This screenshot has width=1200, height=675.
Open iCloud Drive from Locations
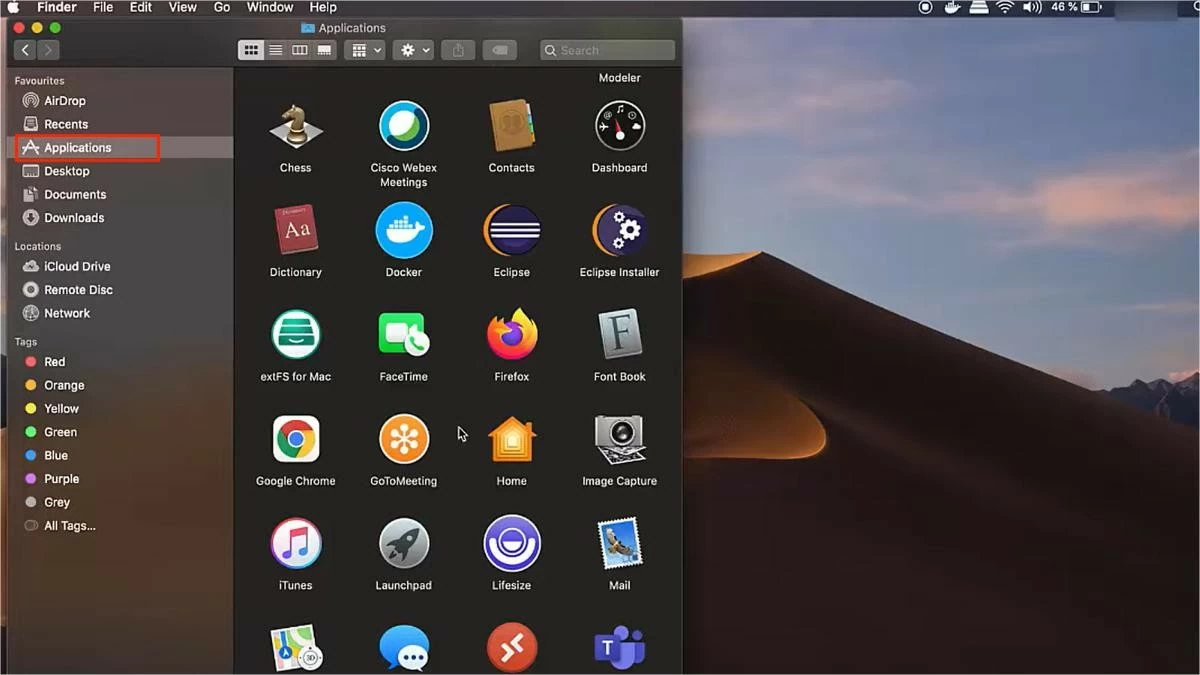click(75, 266)
